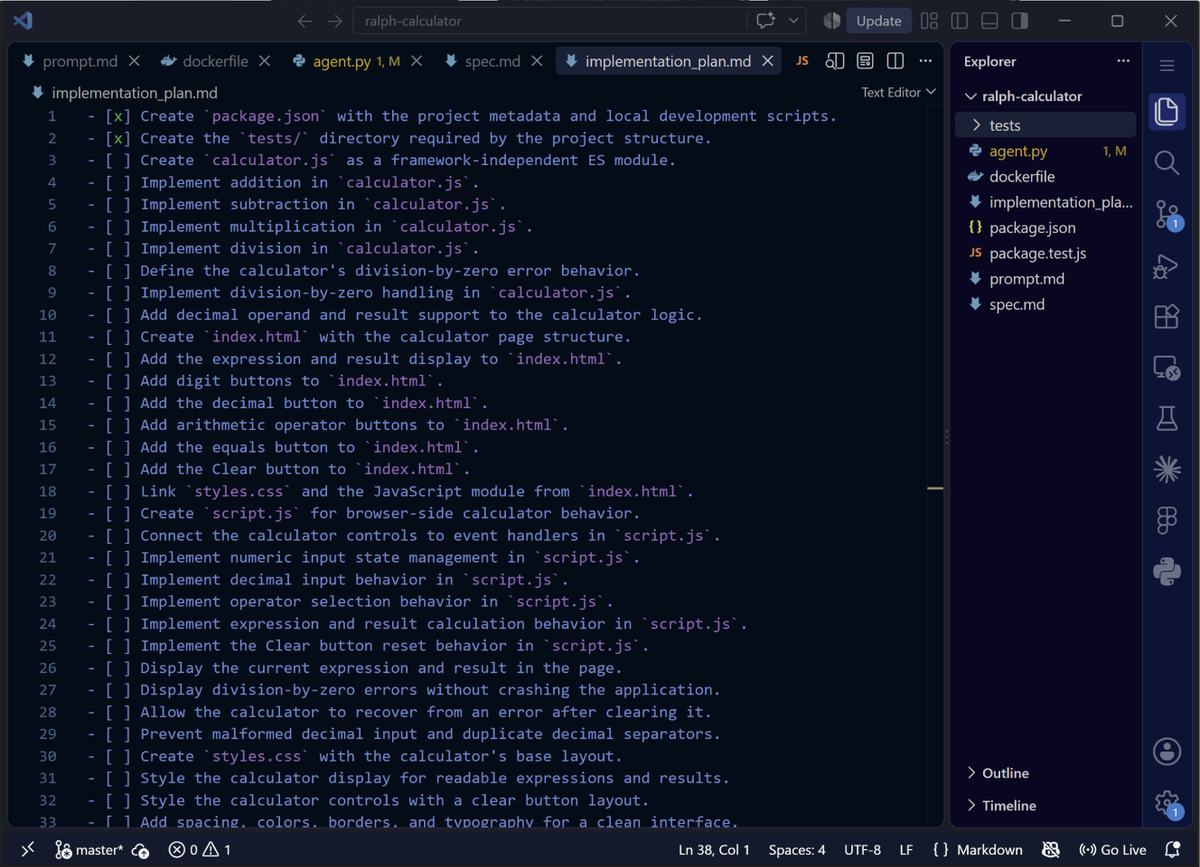Open the remote window indicator in status bar
Viewport: 1200px width, 867px height.
pos(27,850)
